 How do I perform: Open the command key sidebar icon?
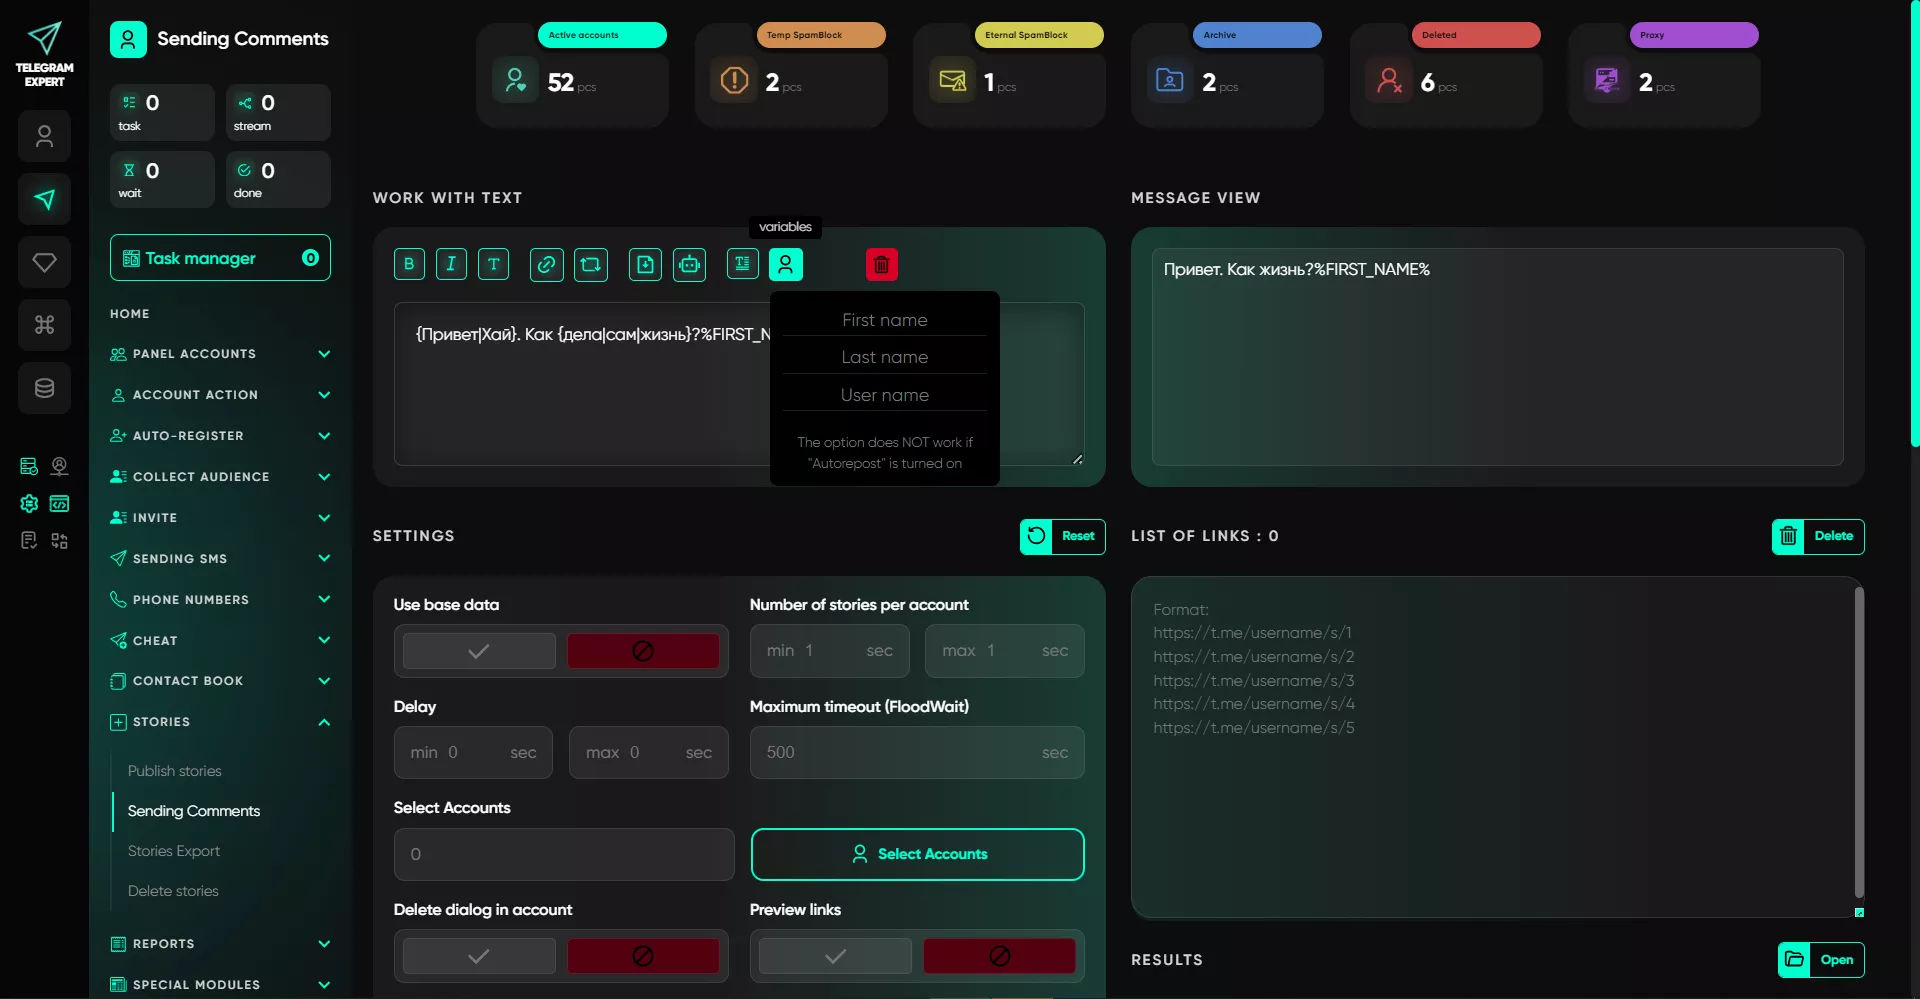click(x=44, y=325)
